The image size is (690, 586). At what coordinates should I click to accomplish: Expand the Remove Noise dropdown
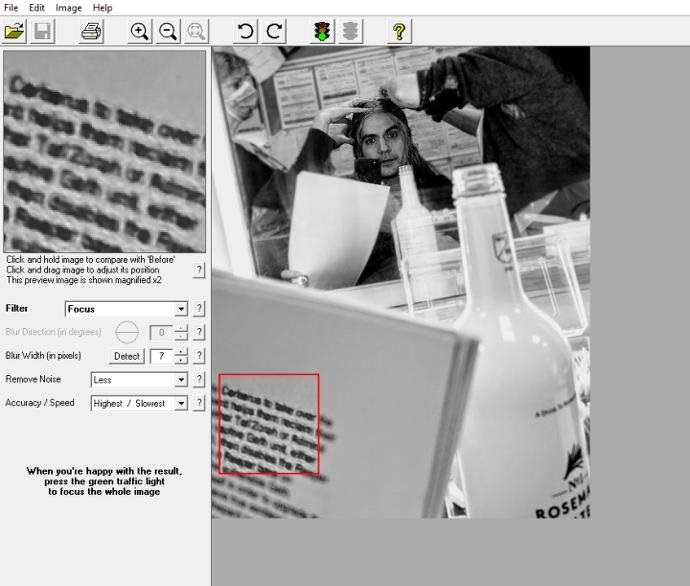click(x=181, y=380)
